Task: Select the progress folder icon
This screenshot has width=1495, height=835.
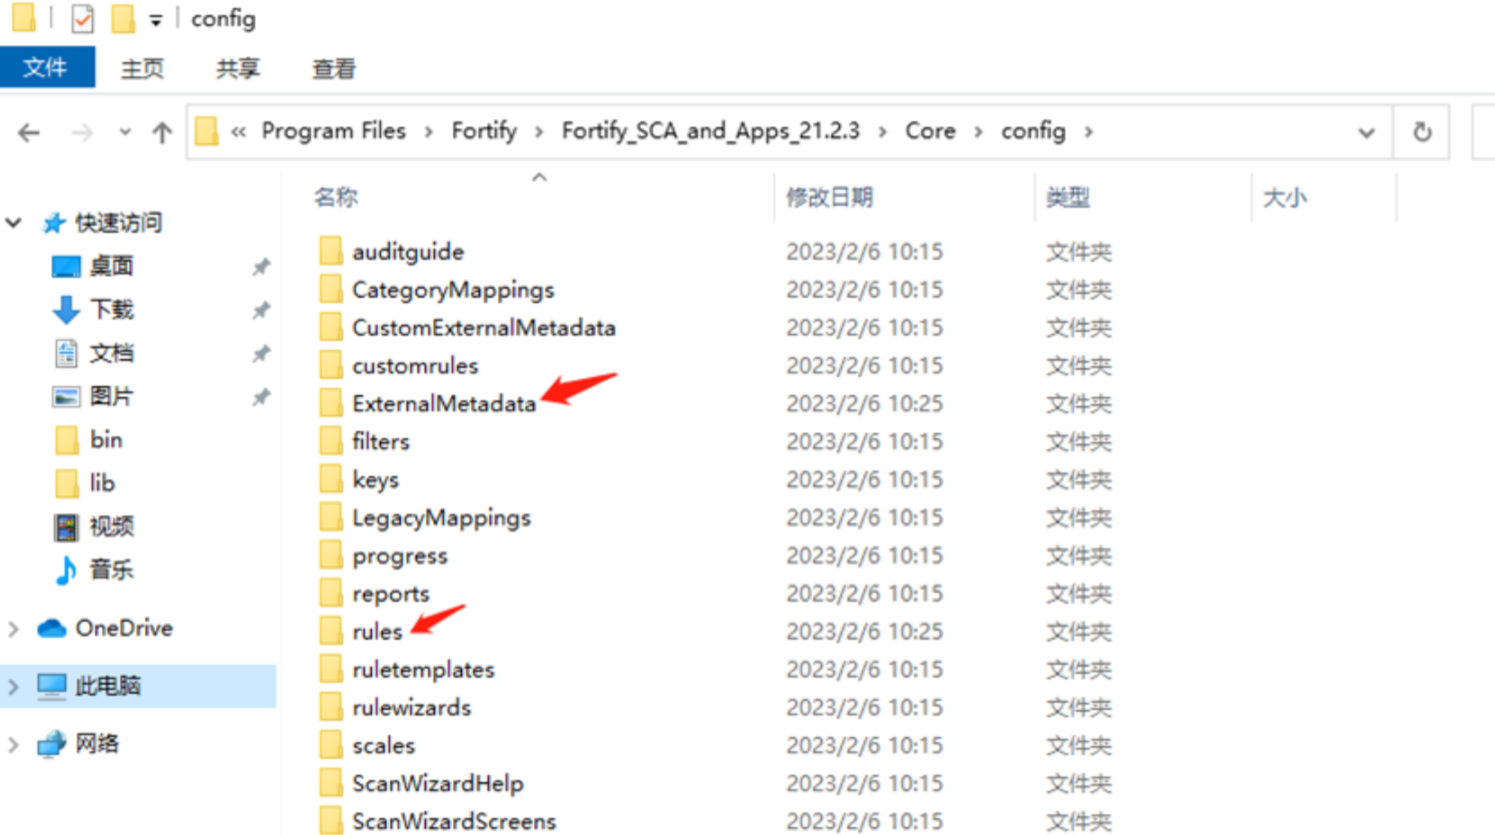Action: (331, 555)
